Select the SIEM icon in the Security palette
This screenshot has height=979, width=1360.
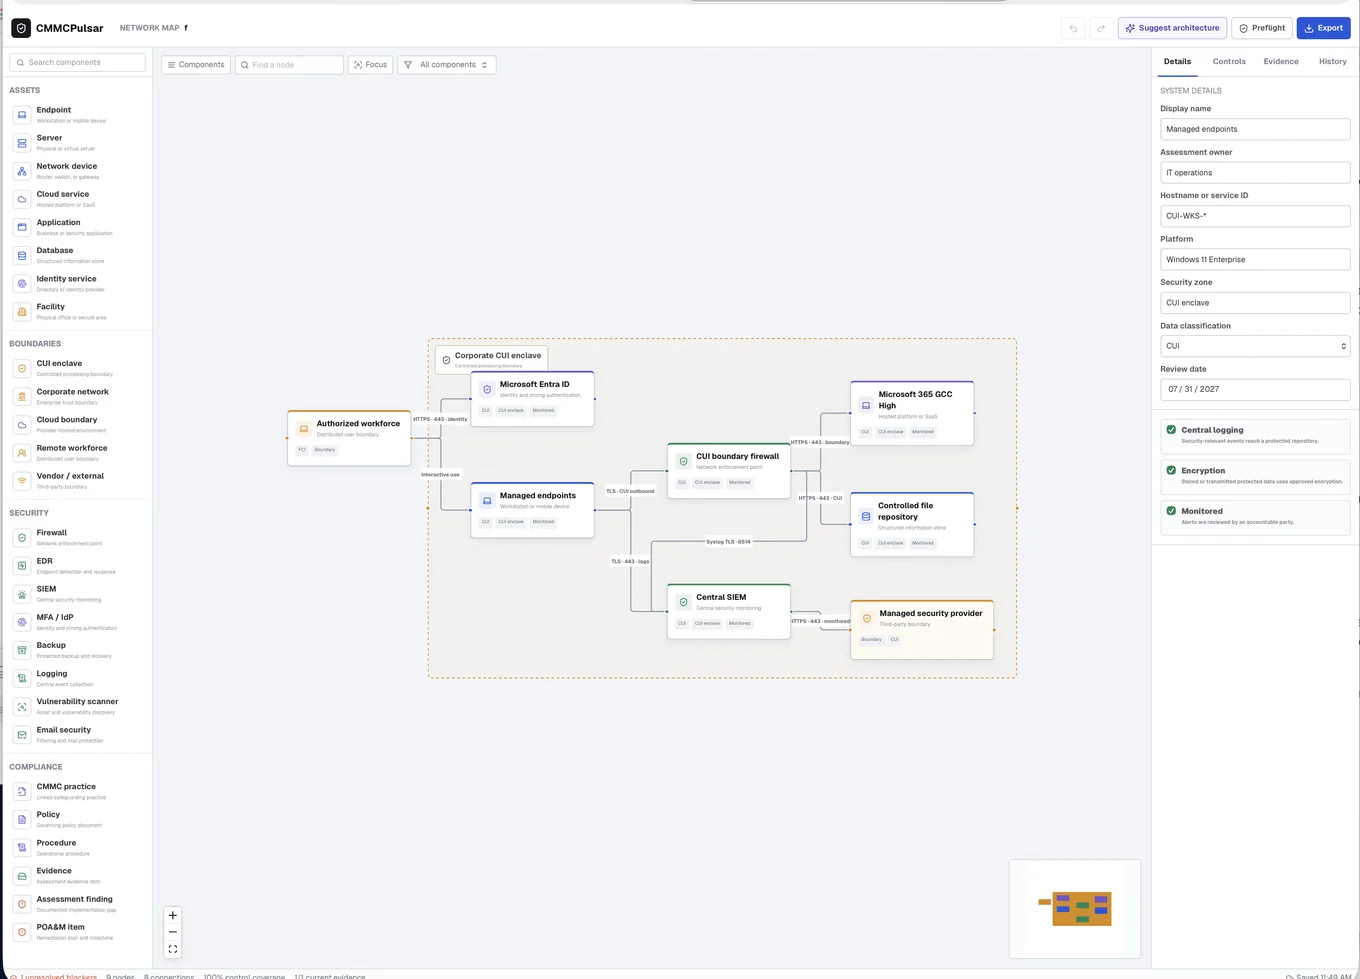coord(22,594)
